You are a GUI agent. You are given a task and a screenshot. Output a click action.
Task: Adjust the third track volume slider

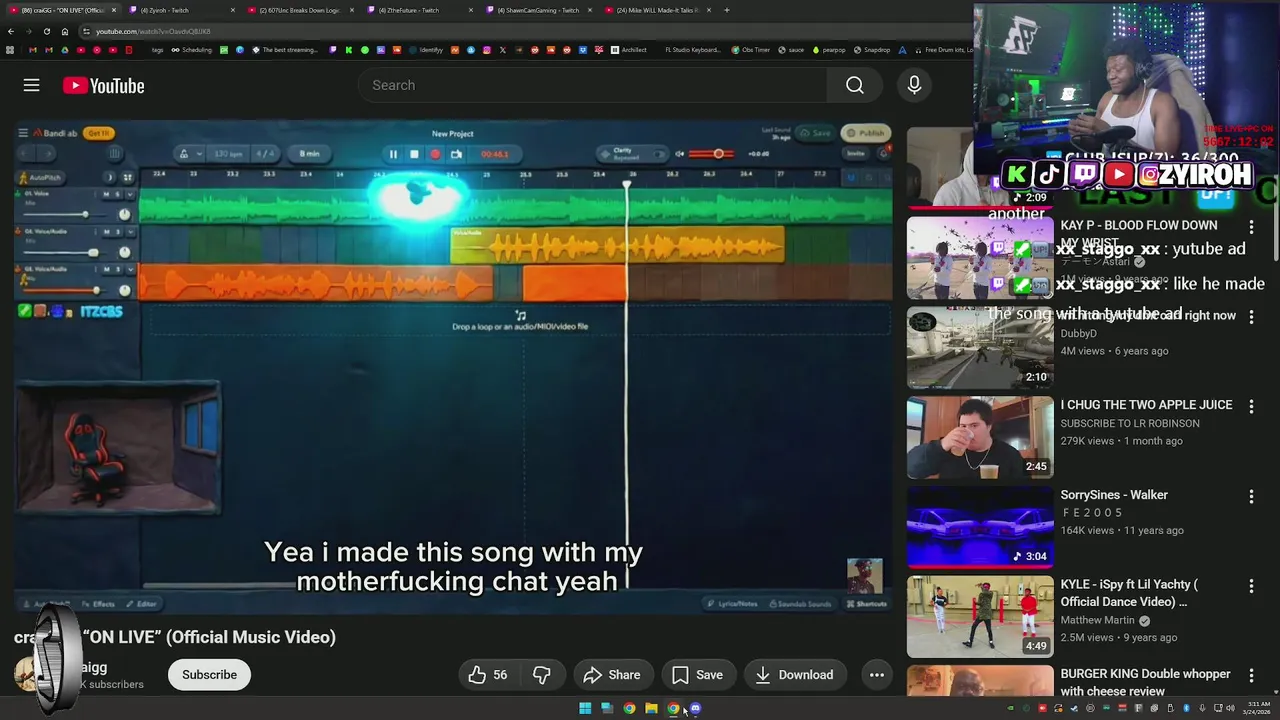pyautogui.click(x=65, y=290)
